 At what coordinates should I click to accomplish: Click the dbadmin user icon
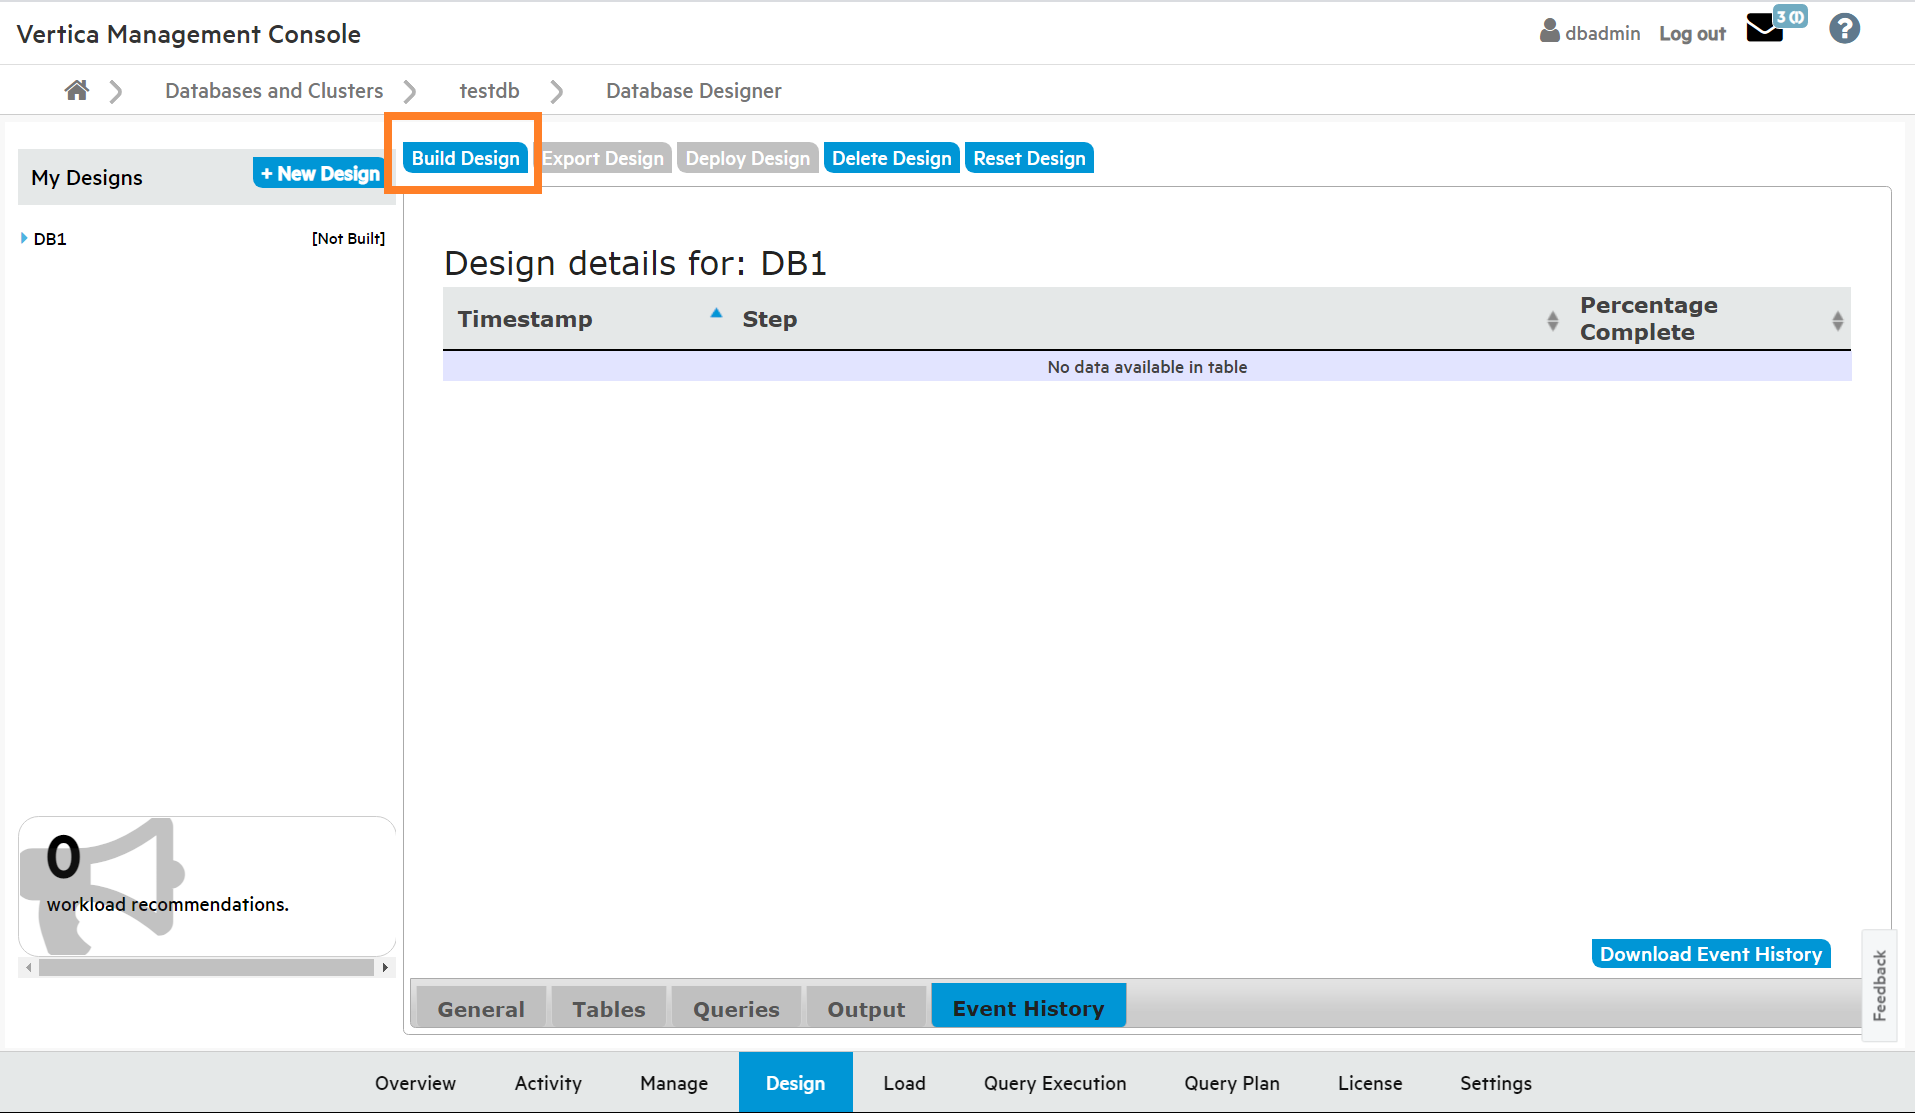point(1549,31)
